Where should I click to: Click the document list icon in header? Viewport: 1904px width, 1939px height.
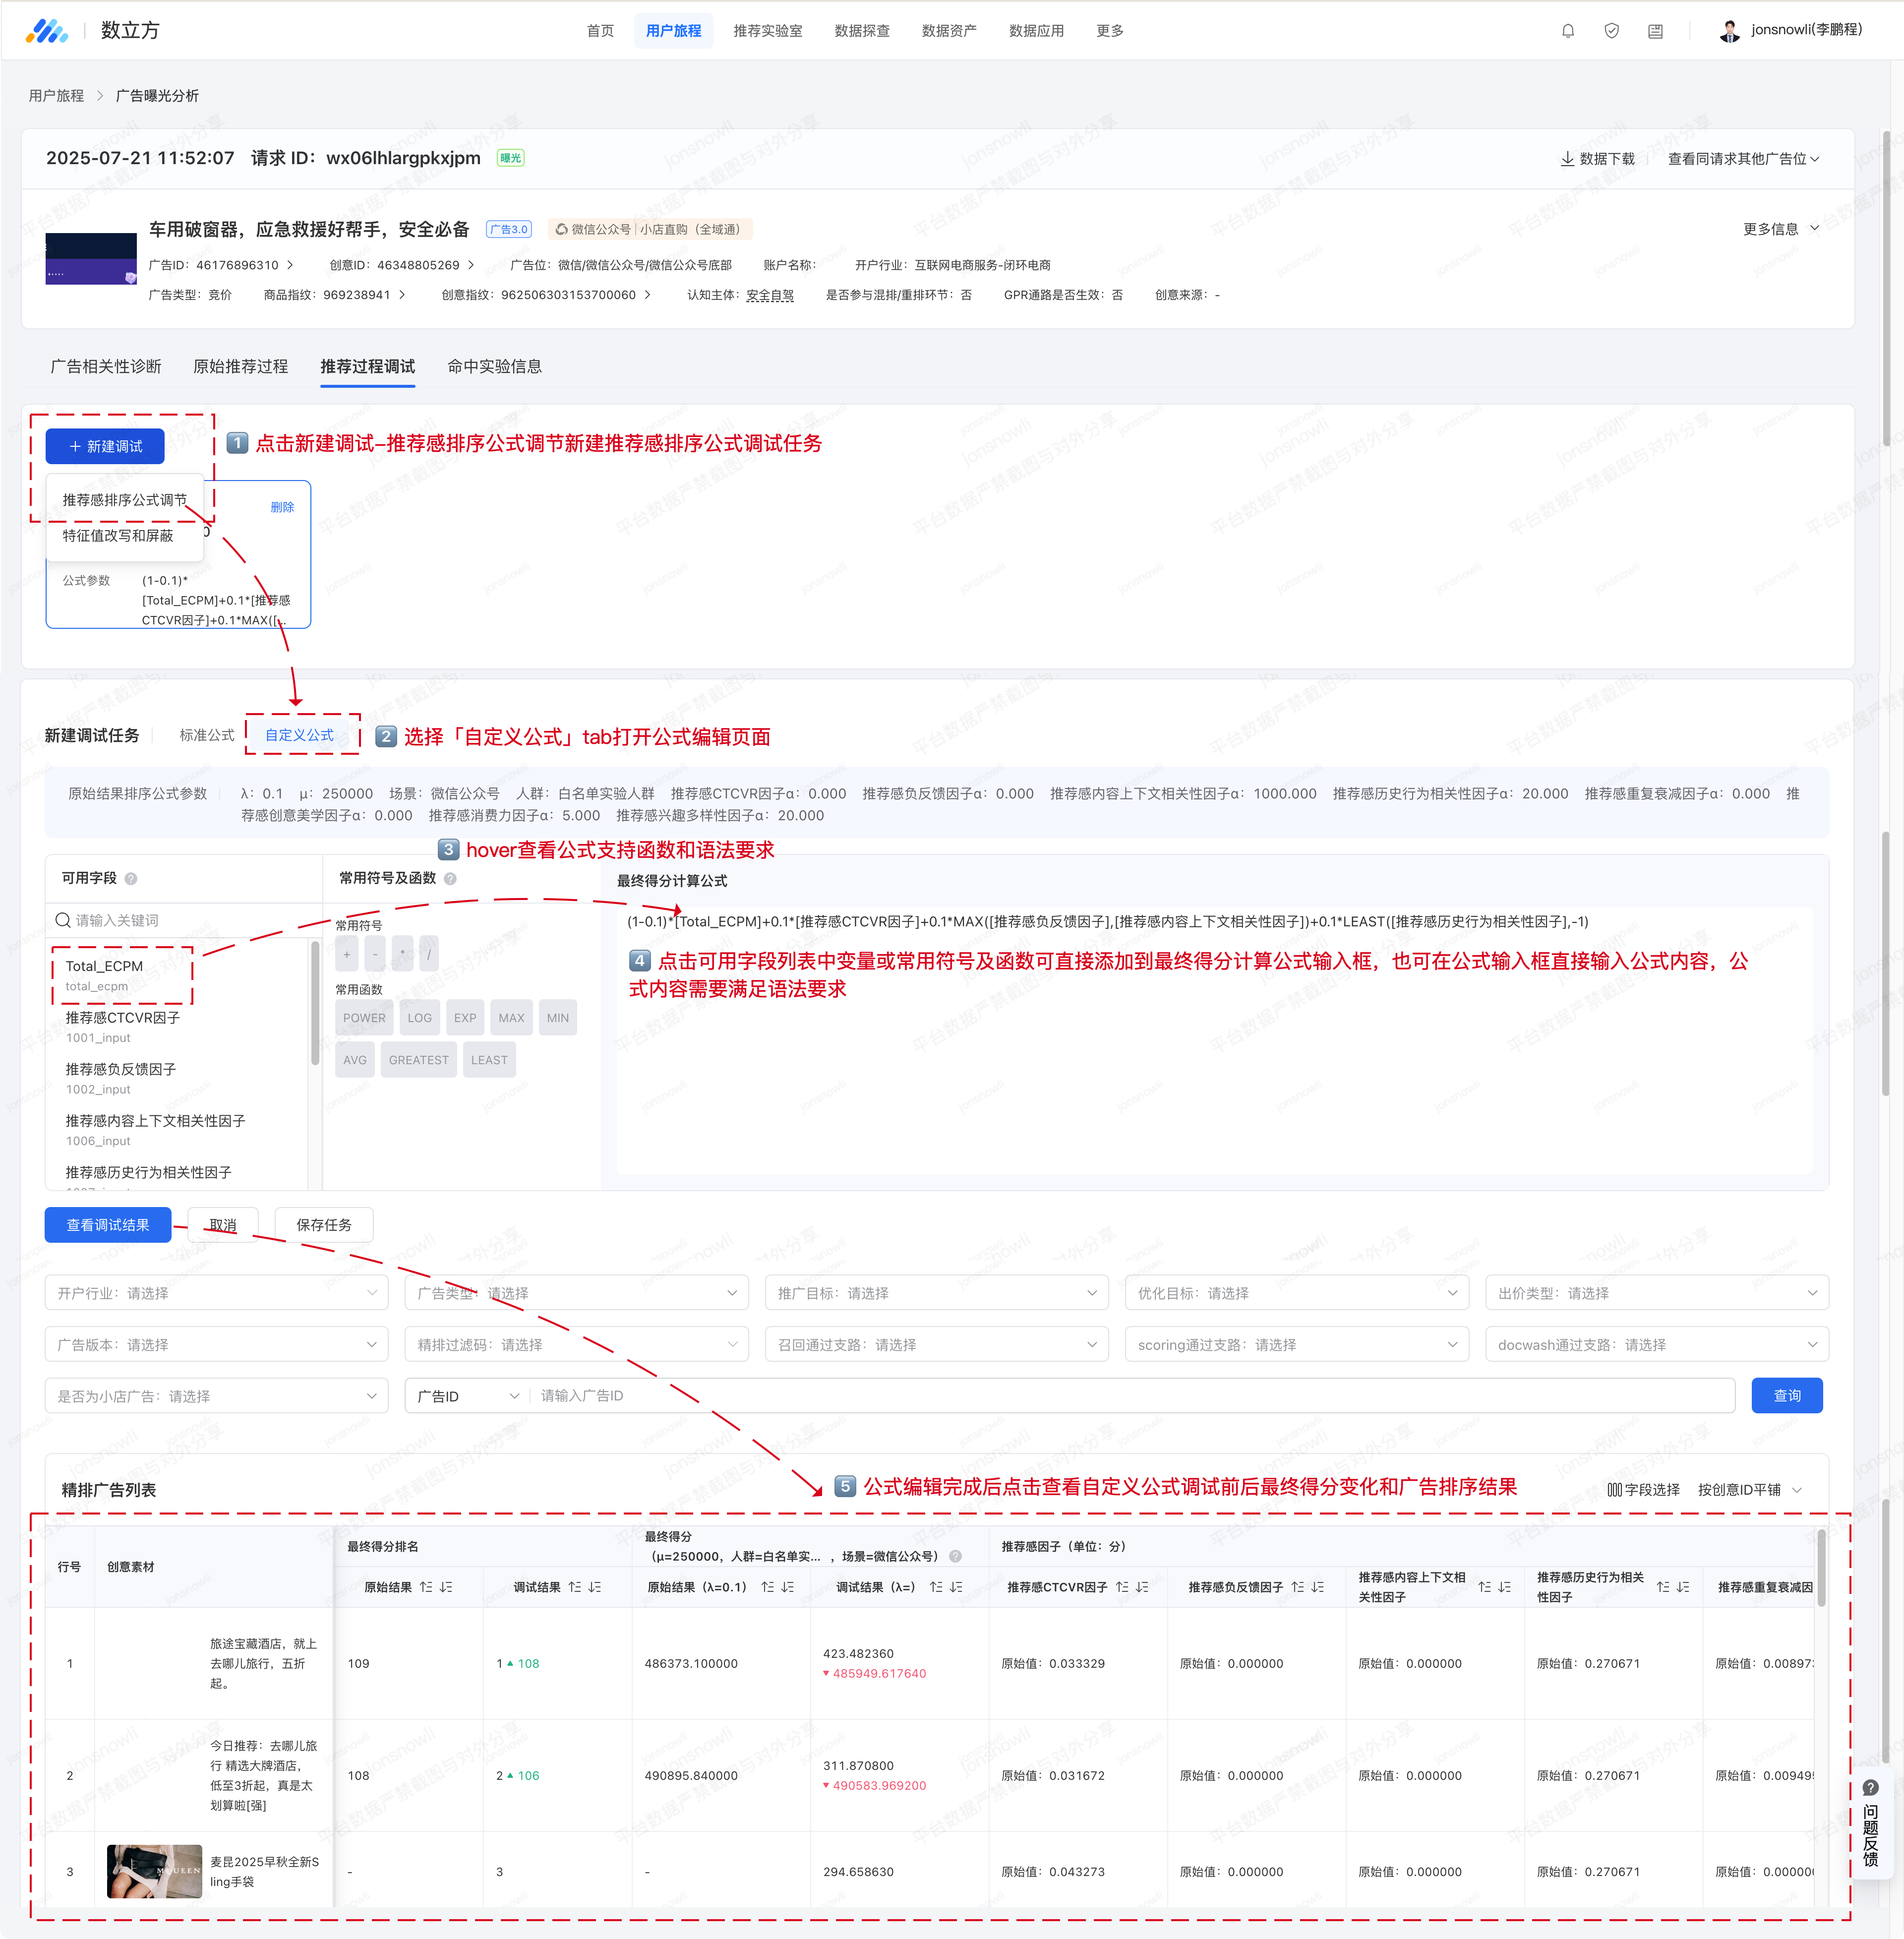pos(1655,31)
